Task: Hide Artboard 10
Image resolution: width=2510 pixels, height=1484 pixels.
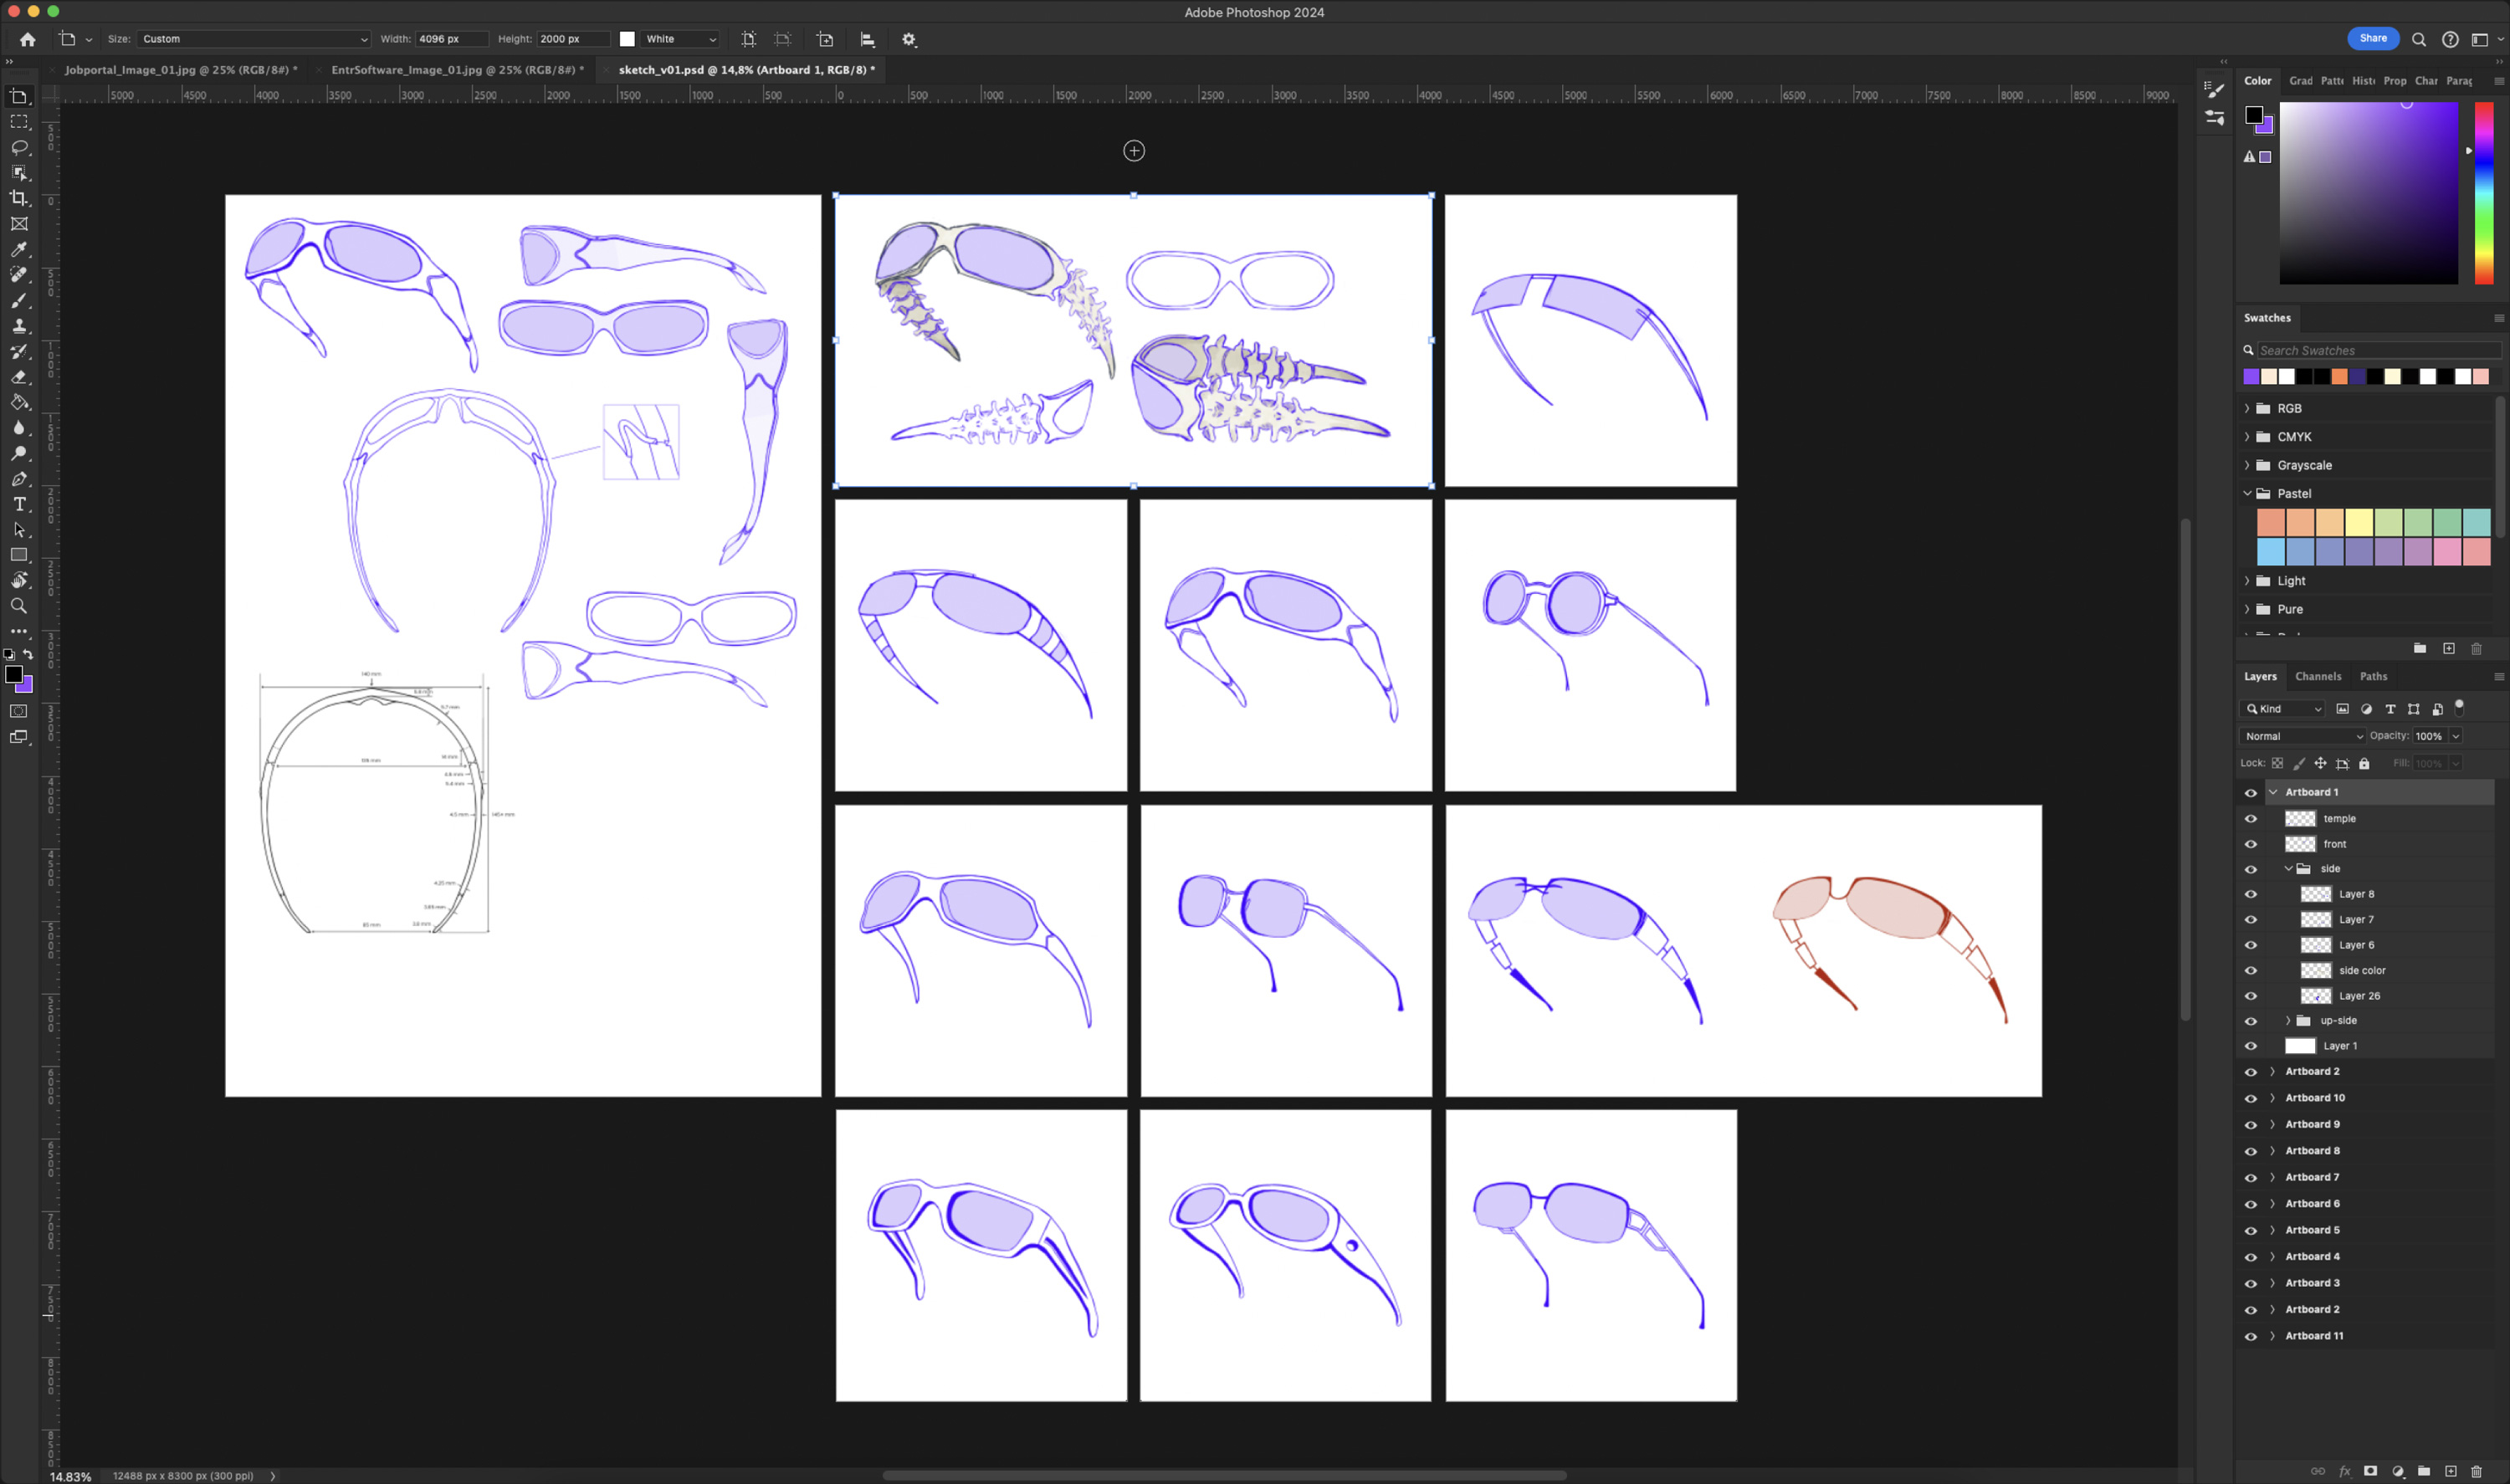Action: coord(2251,1098)
